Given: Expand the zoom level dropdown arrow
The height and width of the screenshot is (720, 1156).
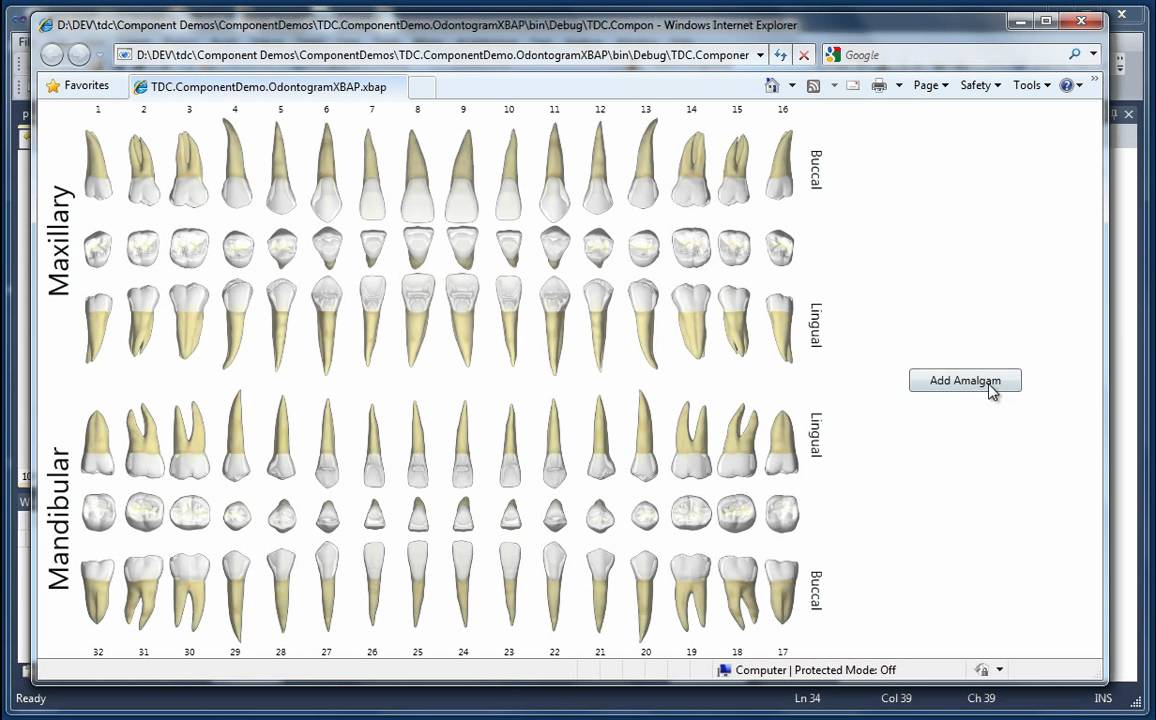Looking at the screenshot, I should pyautogui.click(x=1000, y=670).
